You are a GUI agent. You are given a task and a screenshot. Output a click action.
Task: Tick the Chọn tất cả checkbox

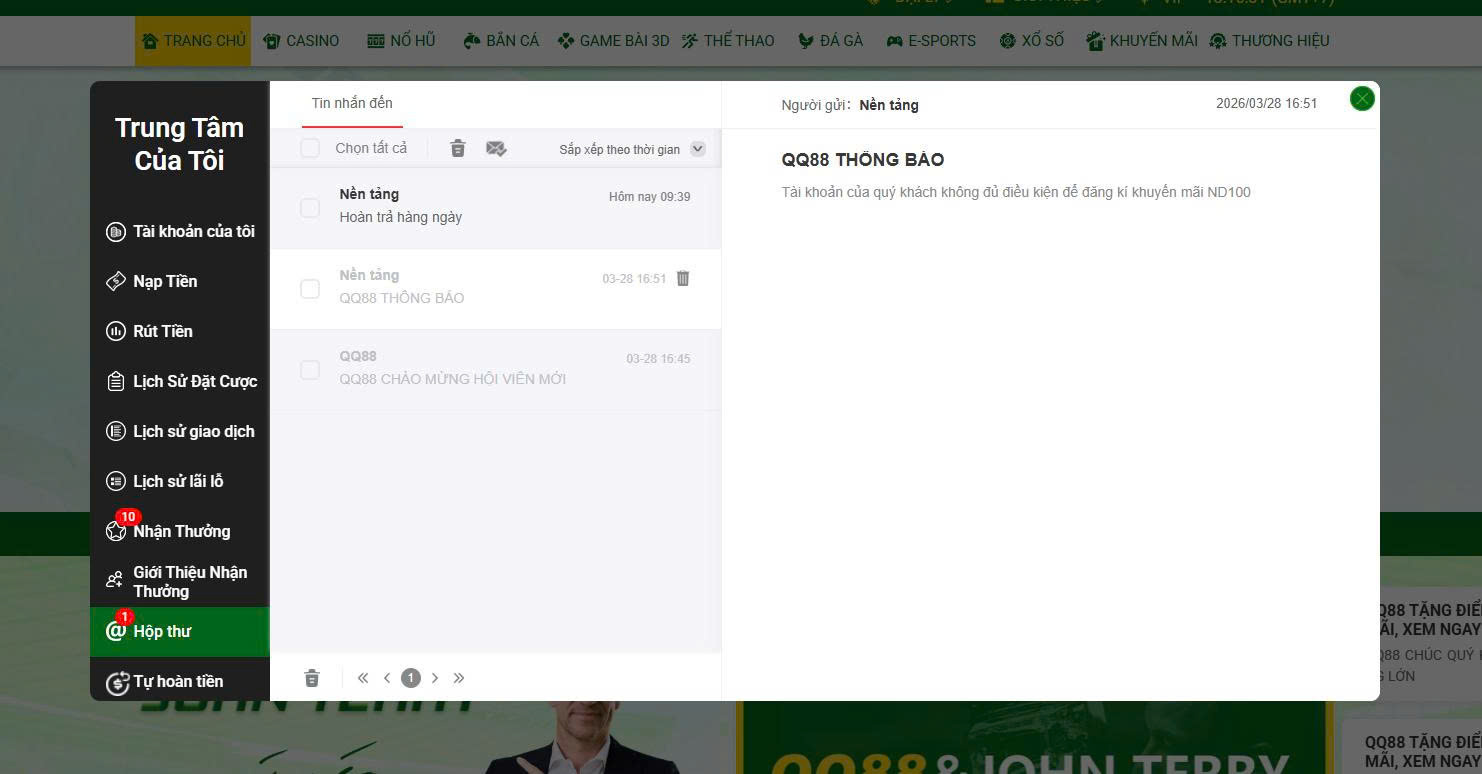click(310, 148)
